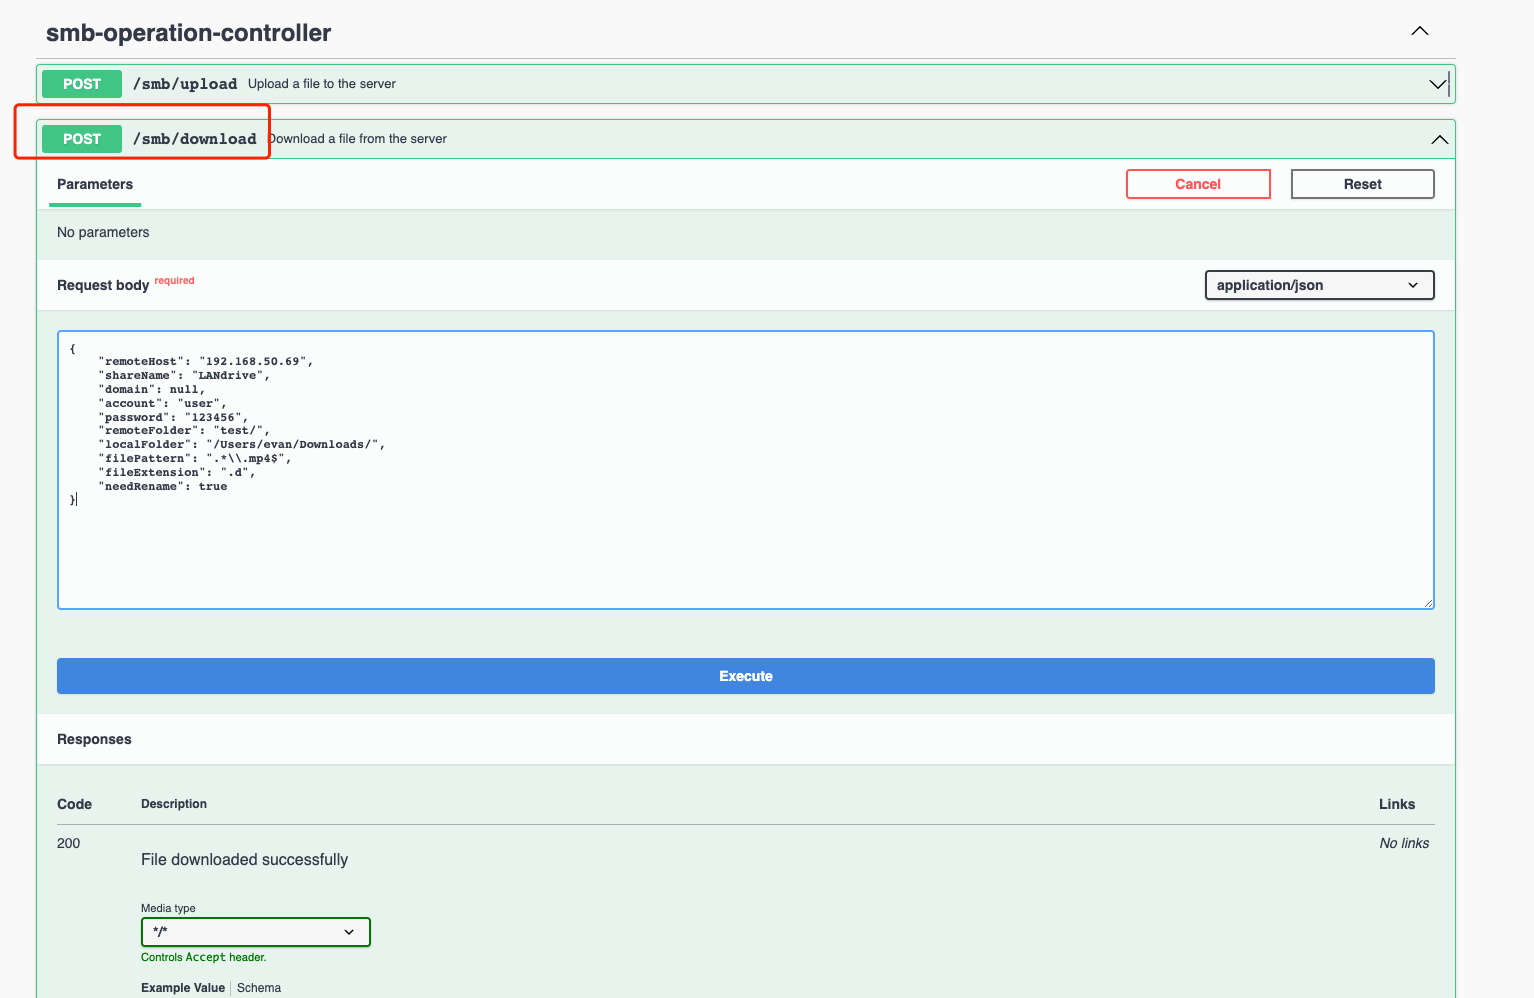Image resolution: width=1534 pixels, height=998 pixels.
Task: Click the POST badge for /smb/upload
Action: [82, 84]
